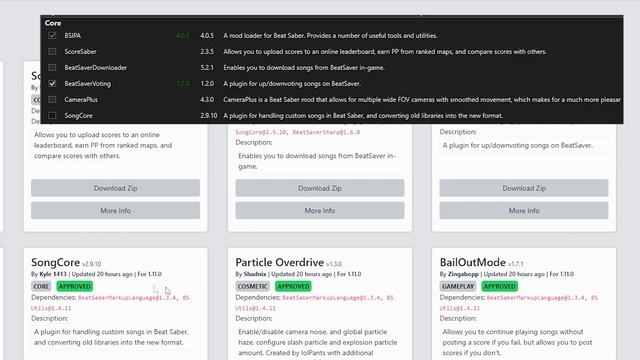
Task: Click the CORE tag on SongCore card
Action: click(x=41, y=287)
